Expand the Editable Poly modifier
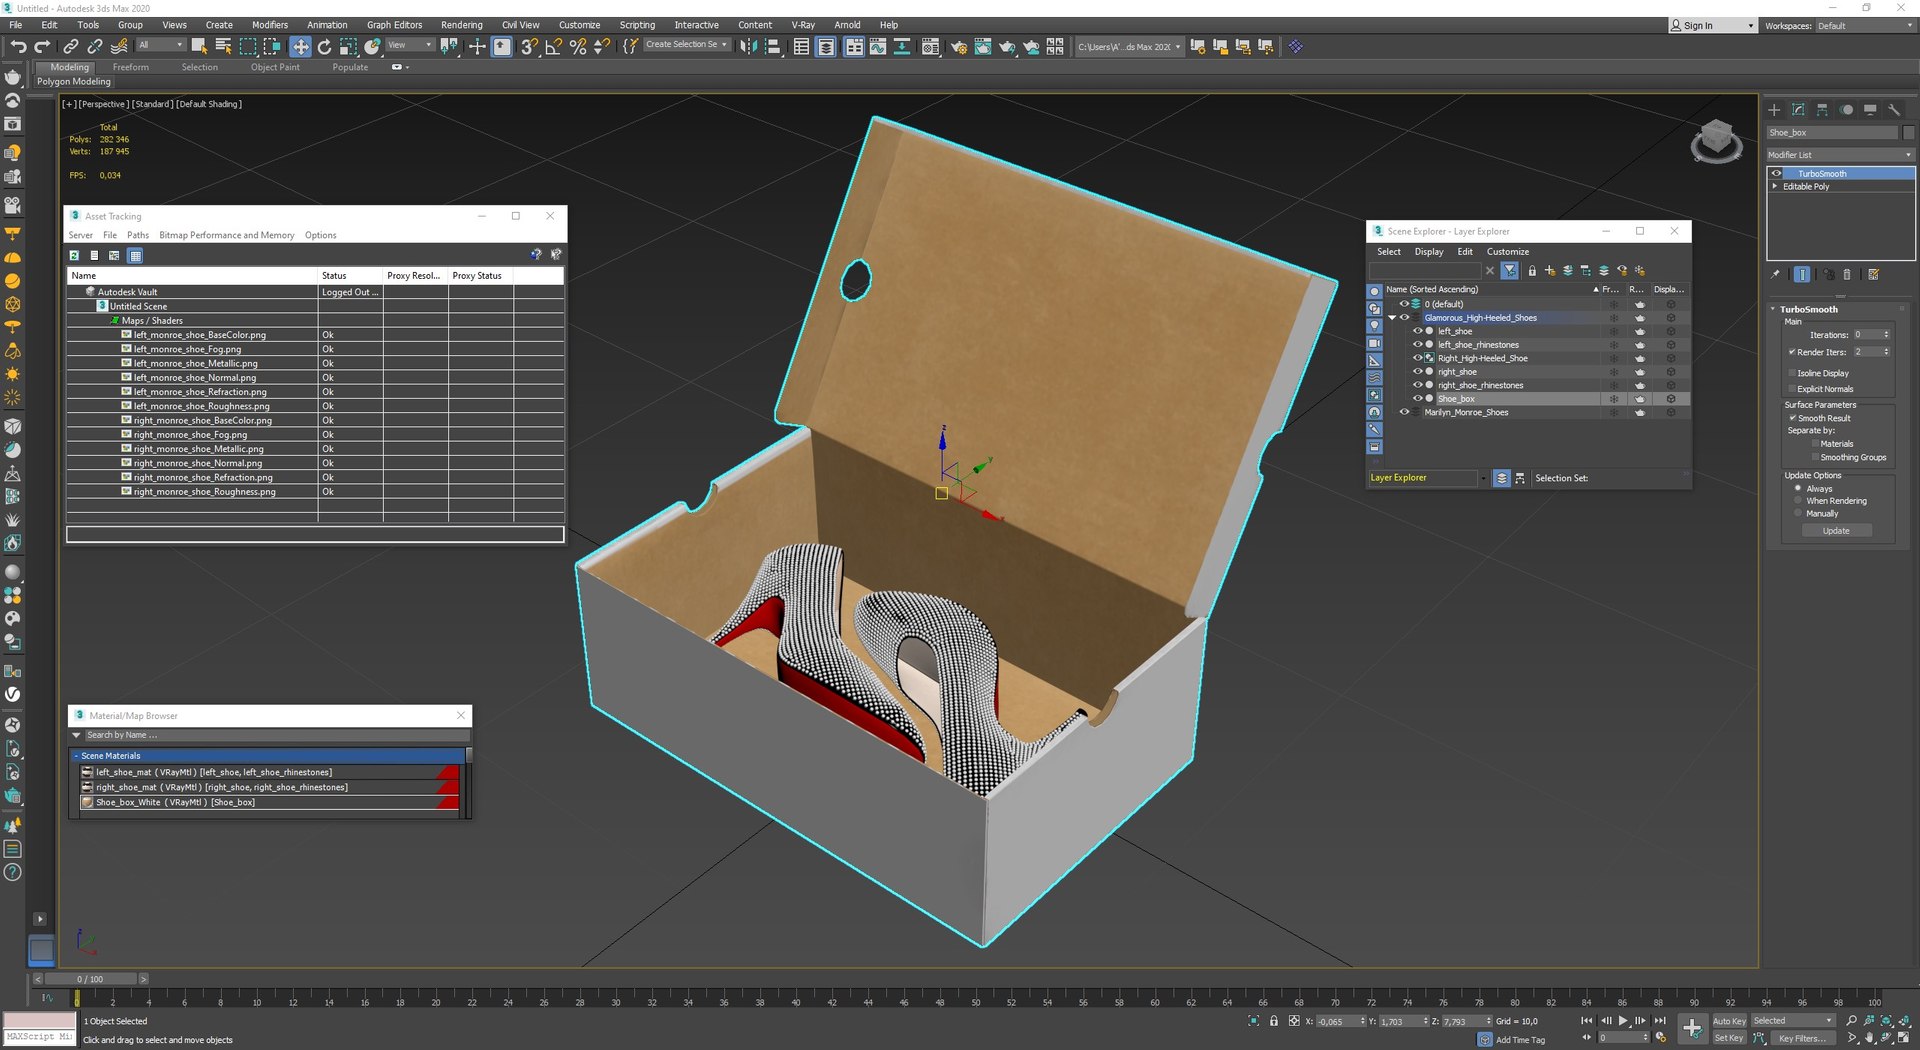The width and height of the screenshot is (1920, 1050). click(x=1775, y=187)
